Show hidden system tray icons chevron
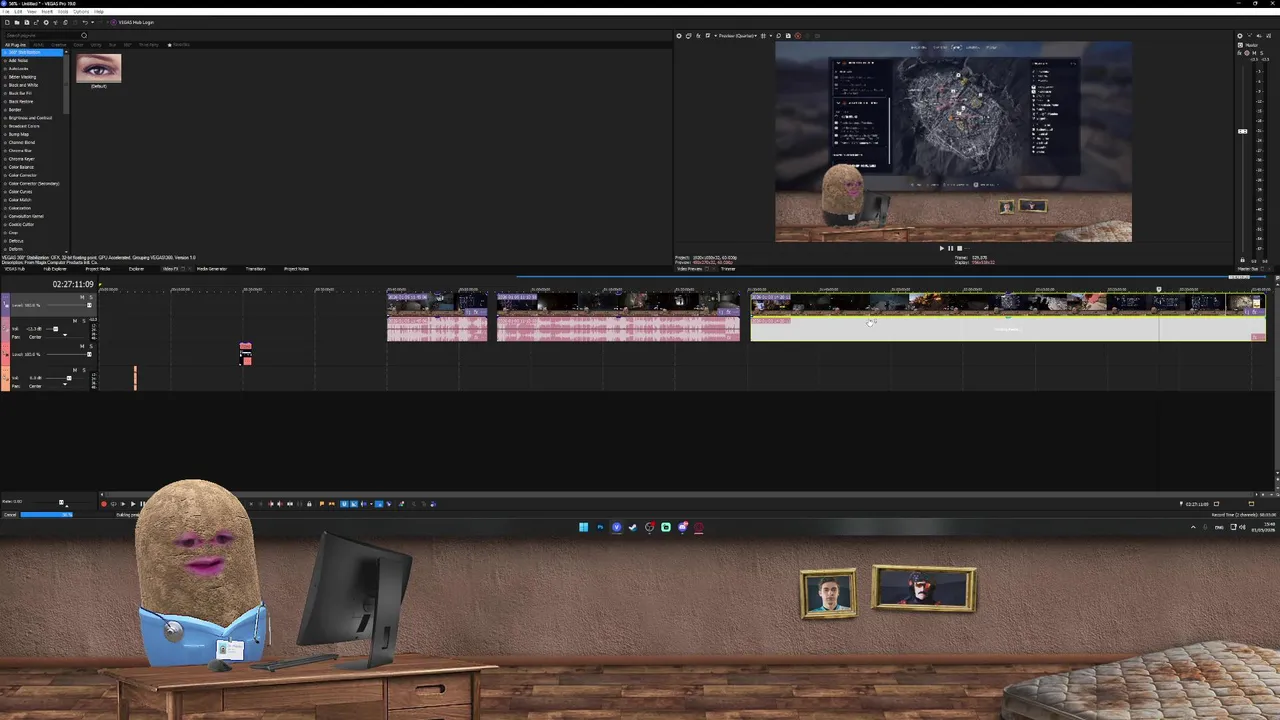 1193,527
